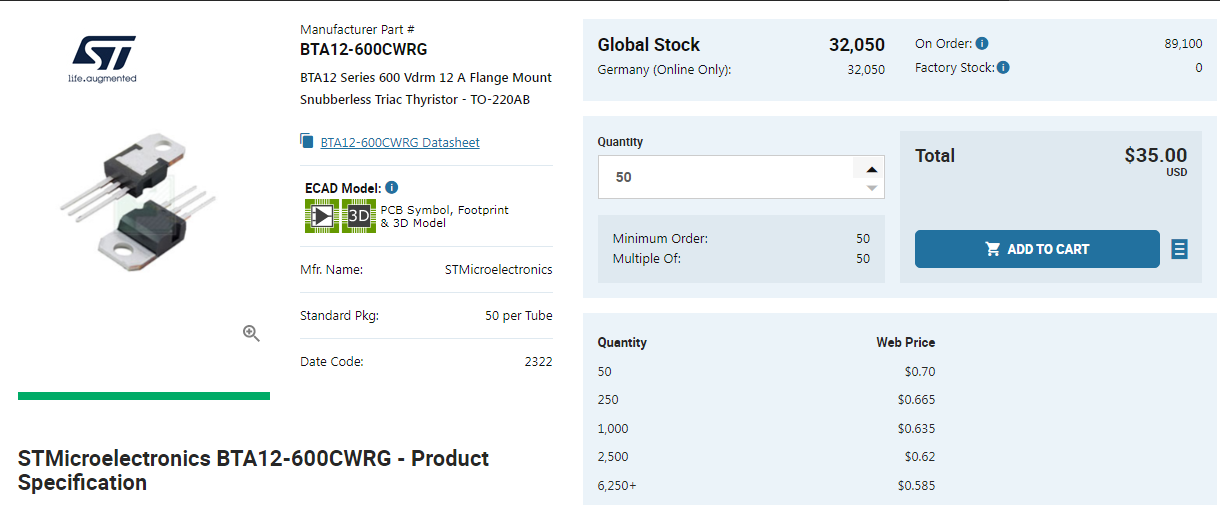The image size is (1220, 505).
Task: Open BTA12-600CWRG Datasheet link
Action: (400, 143)
